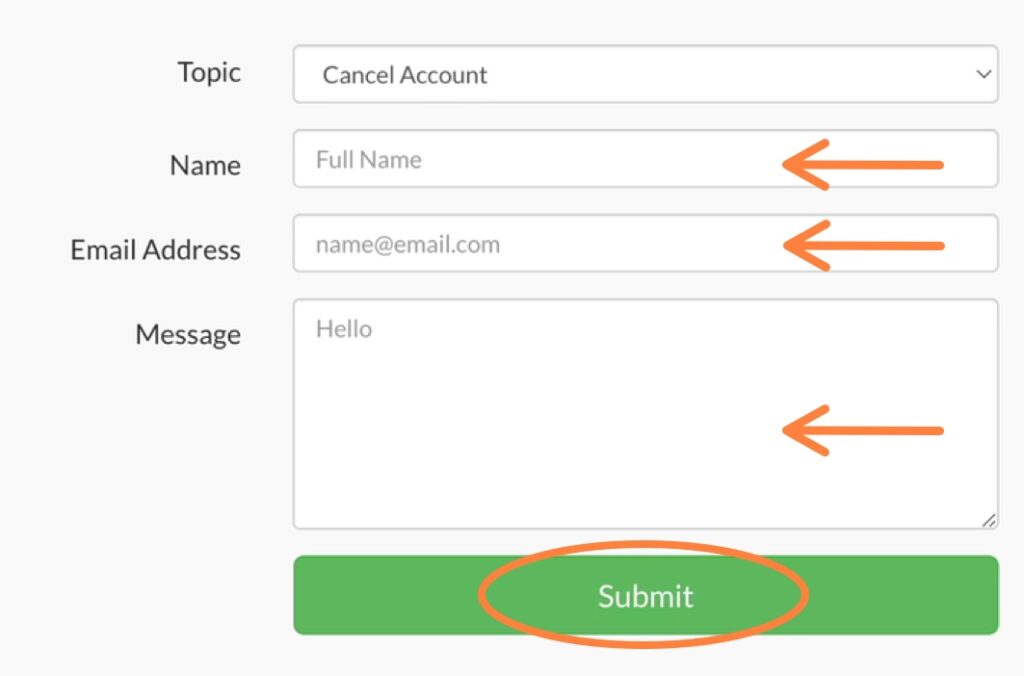Click the white "Submit" text label
The image size is (1024, 676).
tap(645, 597)
